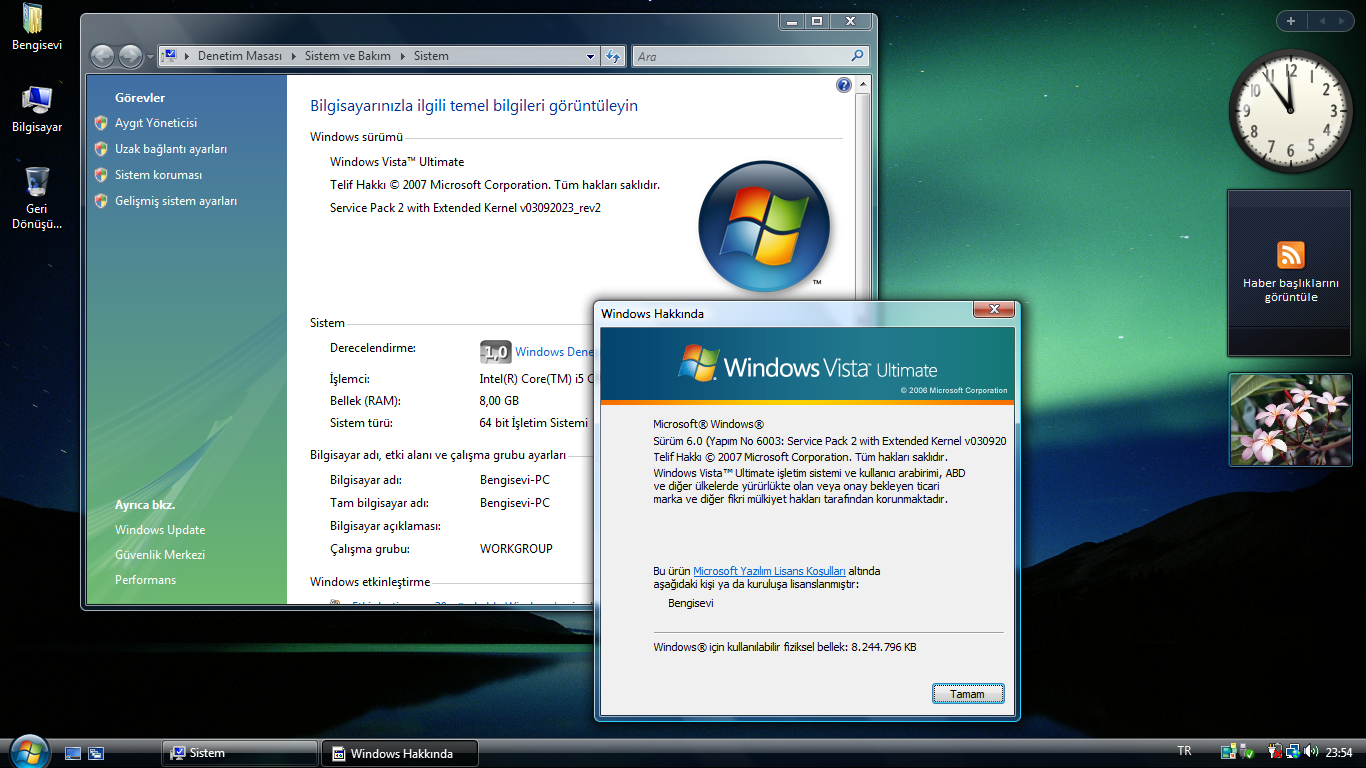Viewport: 1366px width, 768px height.
Task: Open the volume speaker tray icon
Action: (x=1310, y=752)
